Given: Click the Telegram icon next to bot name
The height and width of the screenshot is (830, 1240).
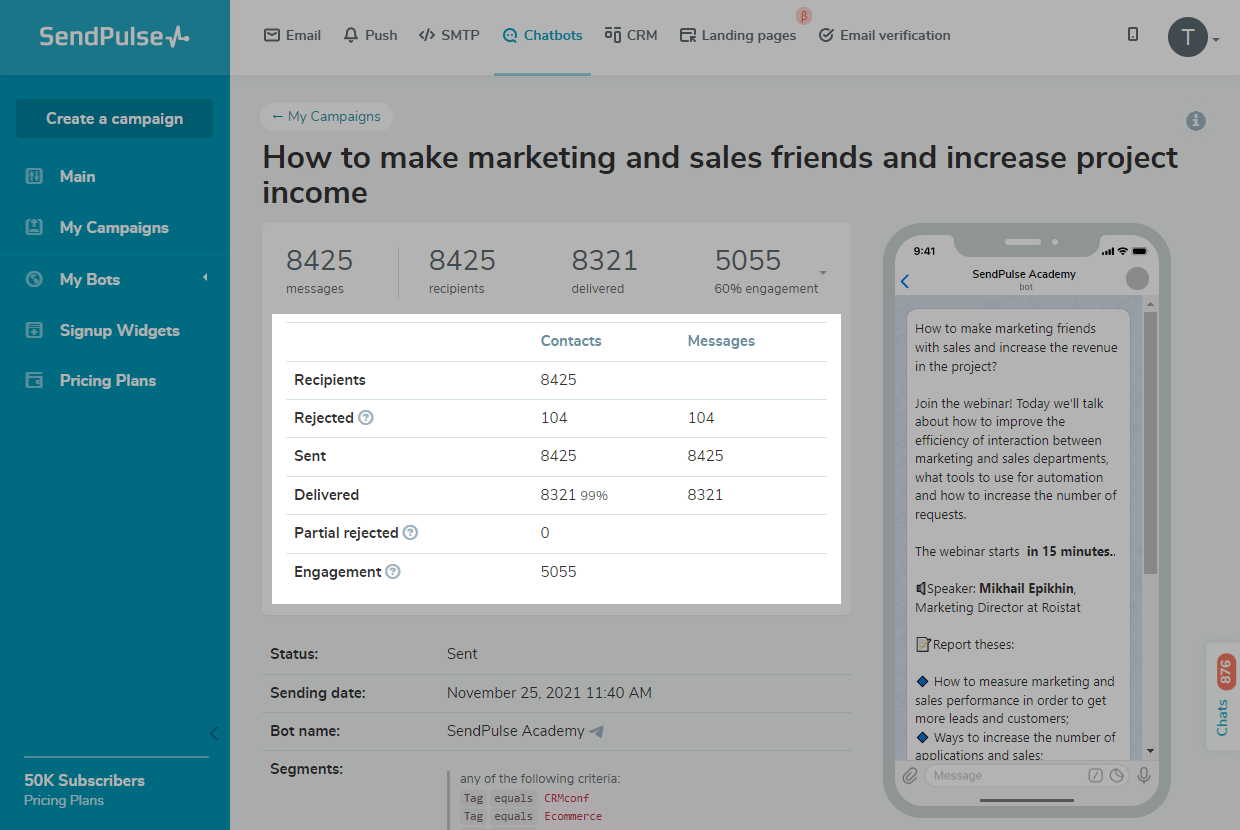Looking at the screenshot, I should pos(597,731).
